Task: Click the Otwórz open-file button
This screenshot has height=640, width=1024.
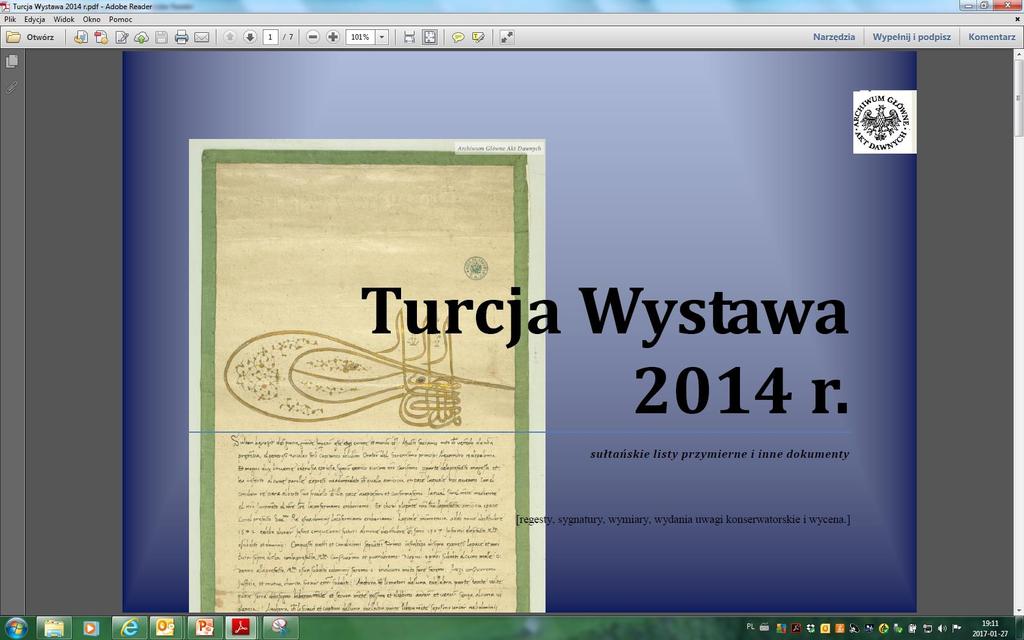Action: pyautogui.click(x=30, y=37)
